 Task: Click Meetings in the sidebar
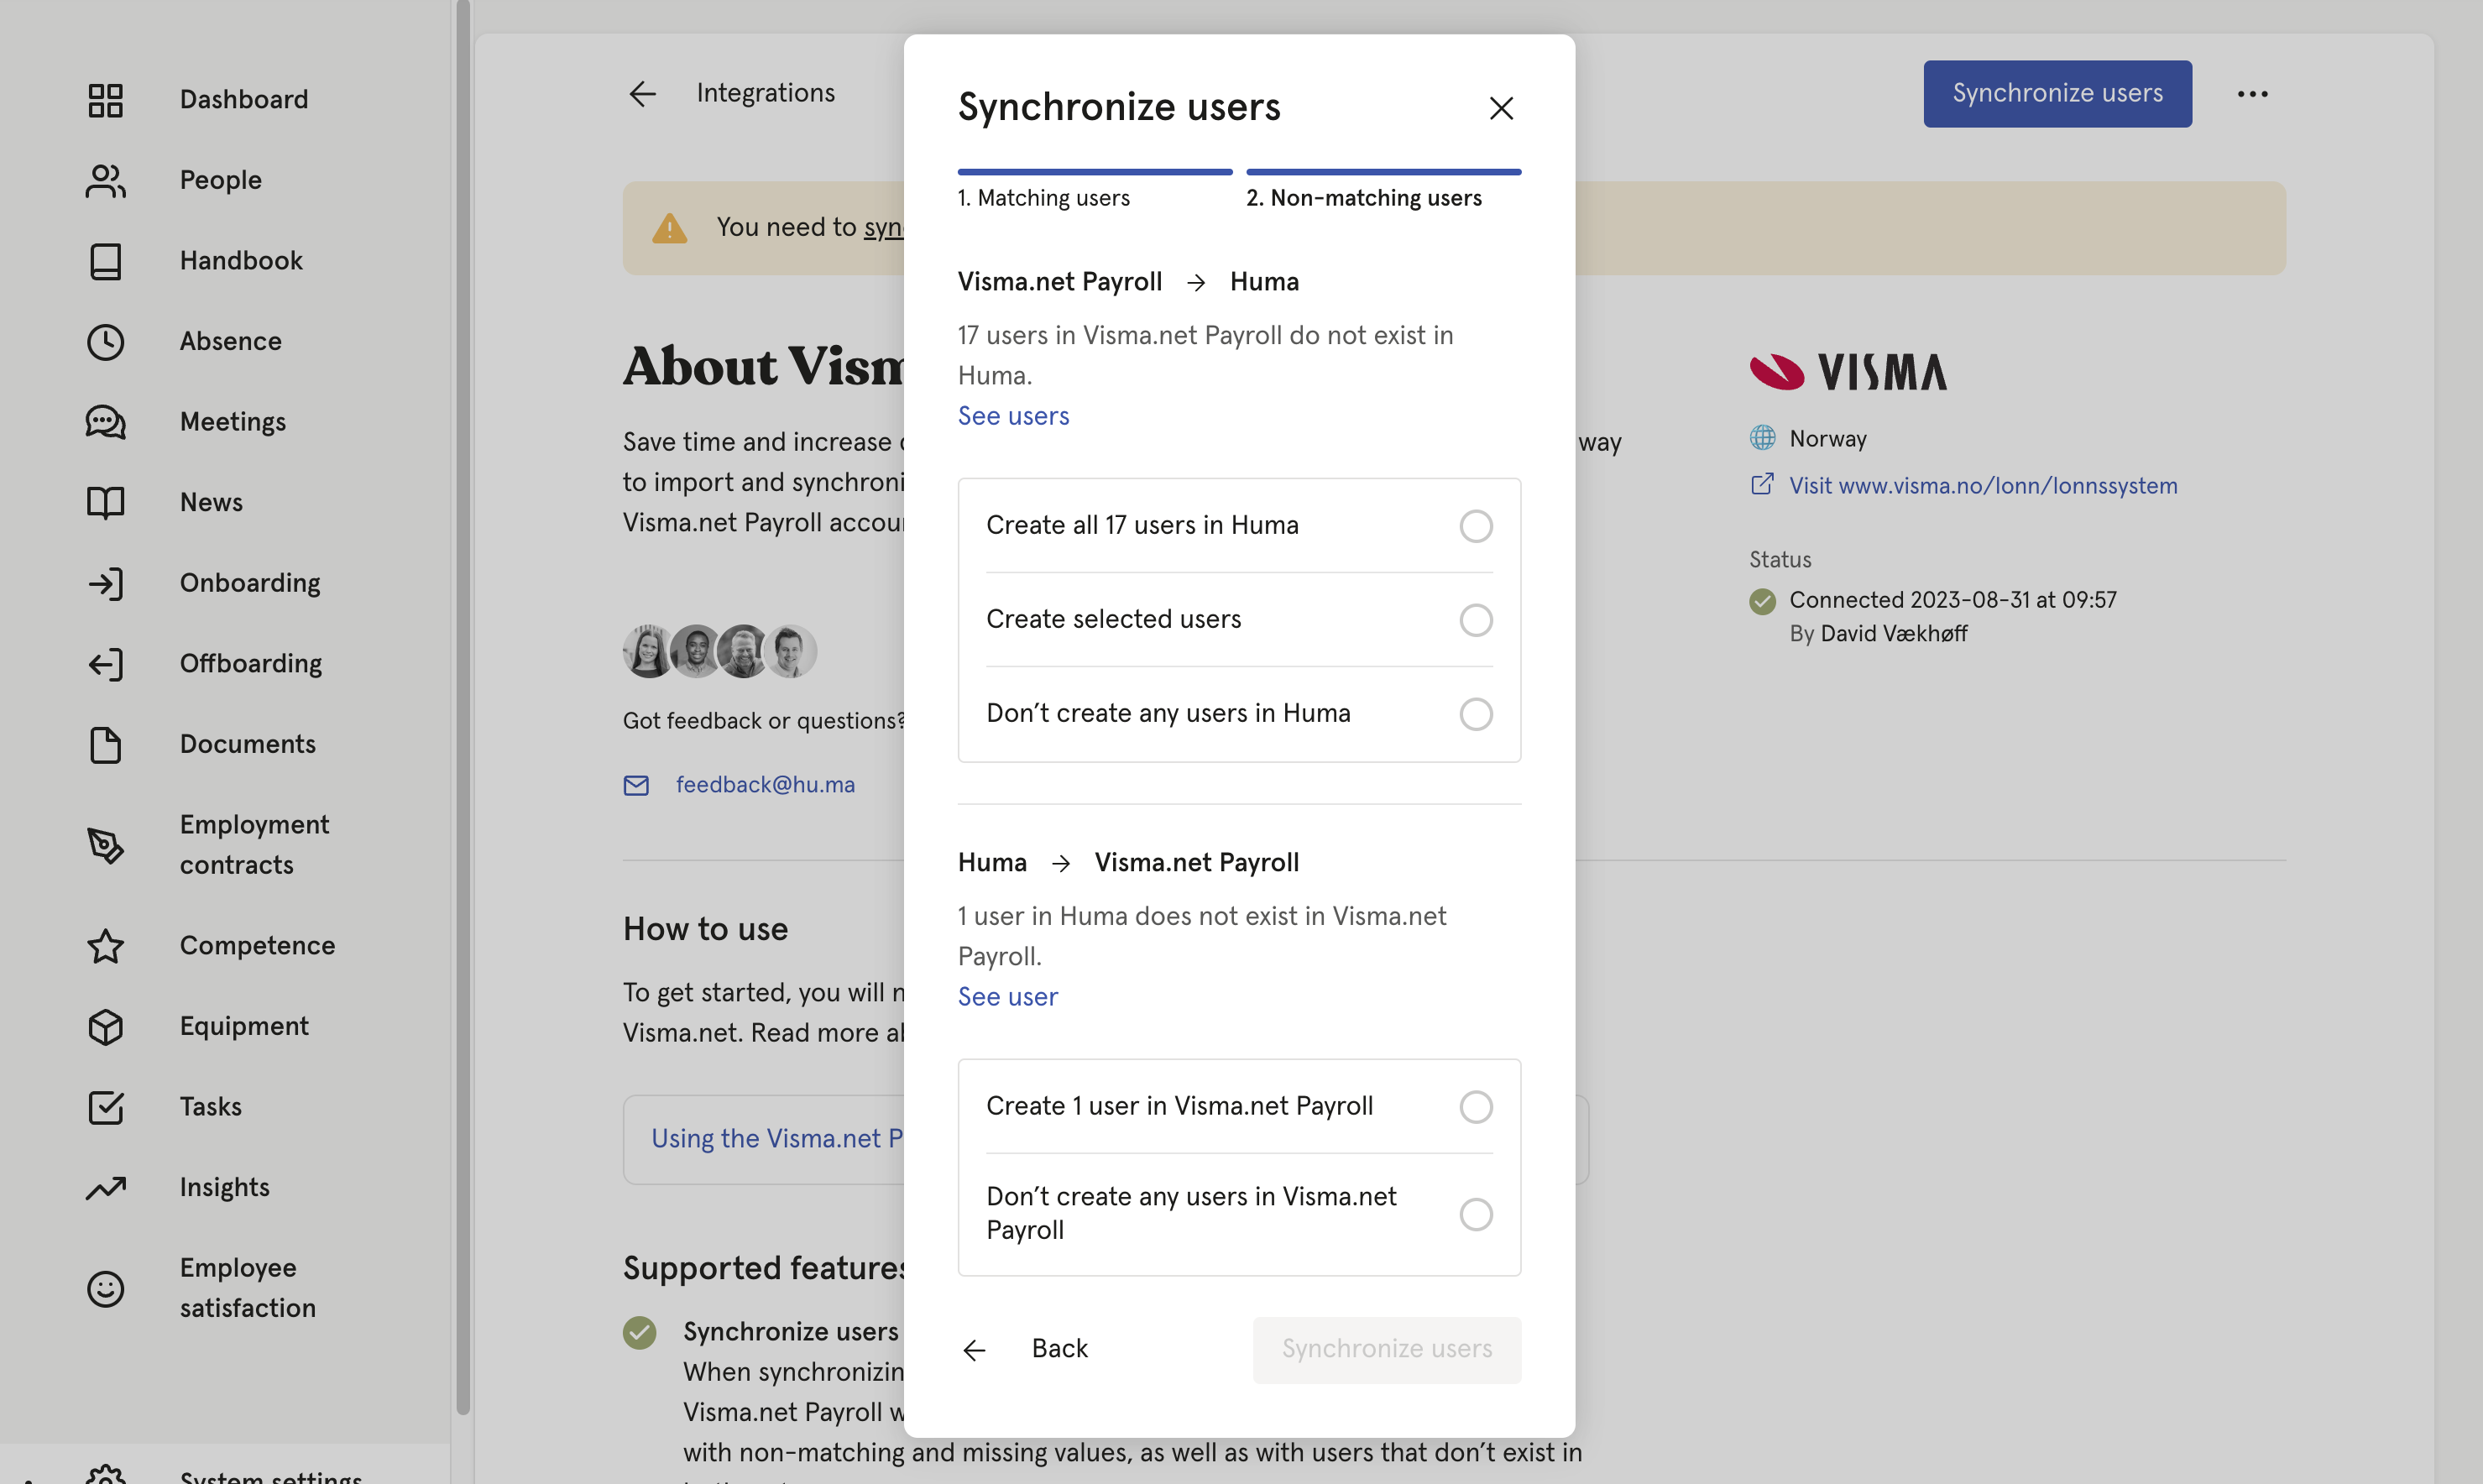[232, 422]
